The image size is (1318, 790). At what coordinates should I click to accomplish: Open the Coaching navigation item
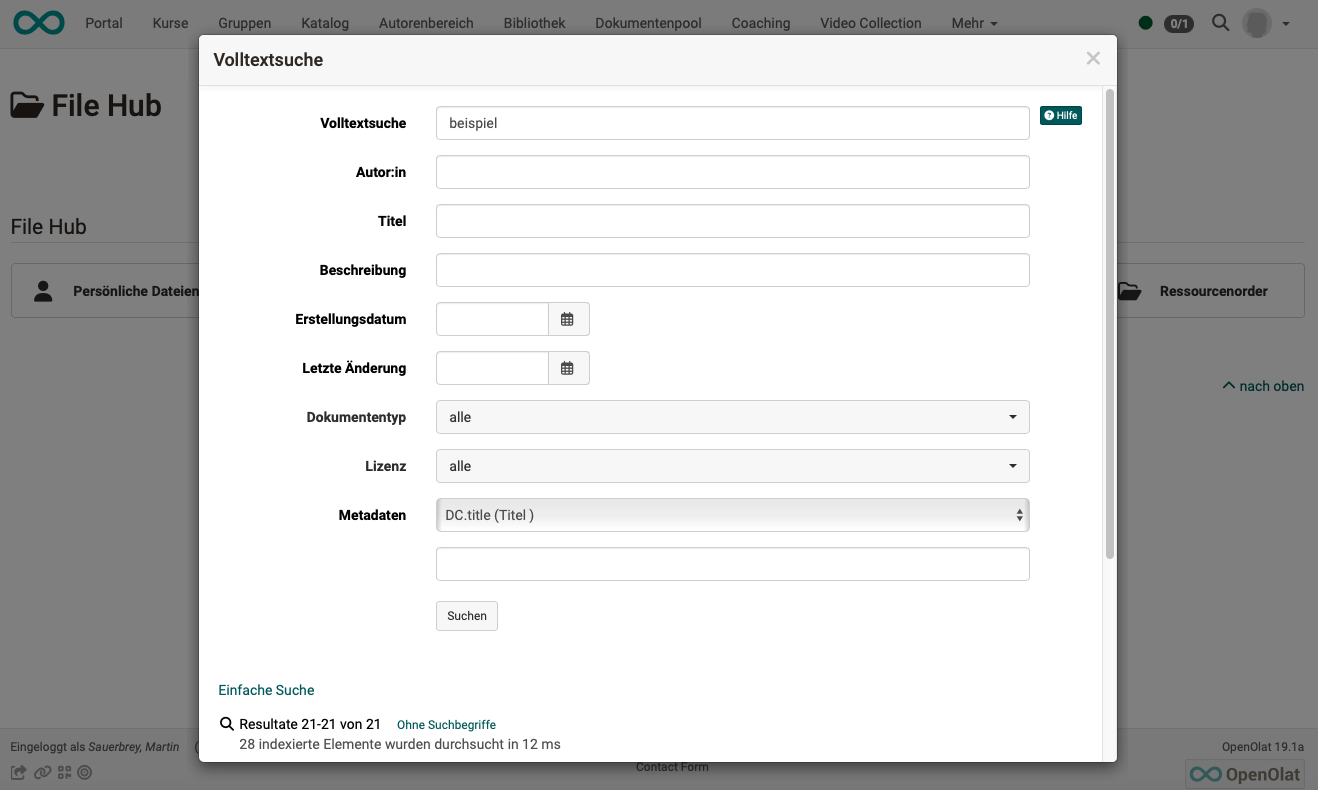coord(760,22)
